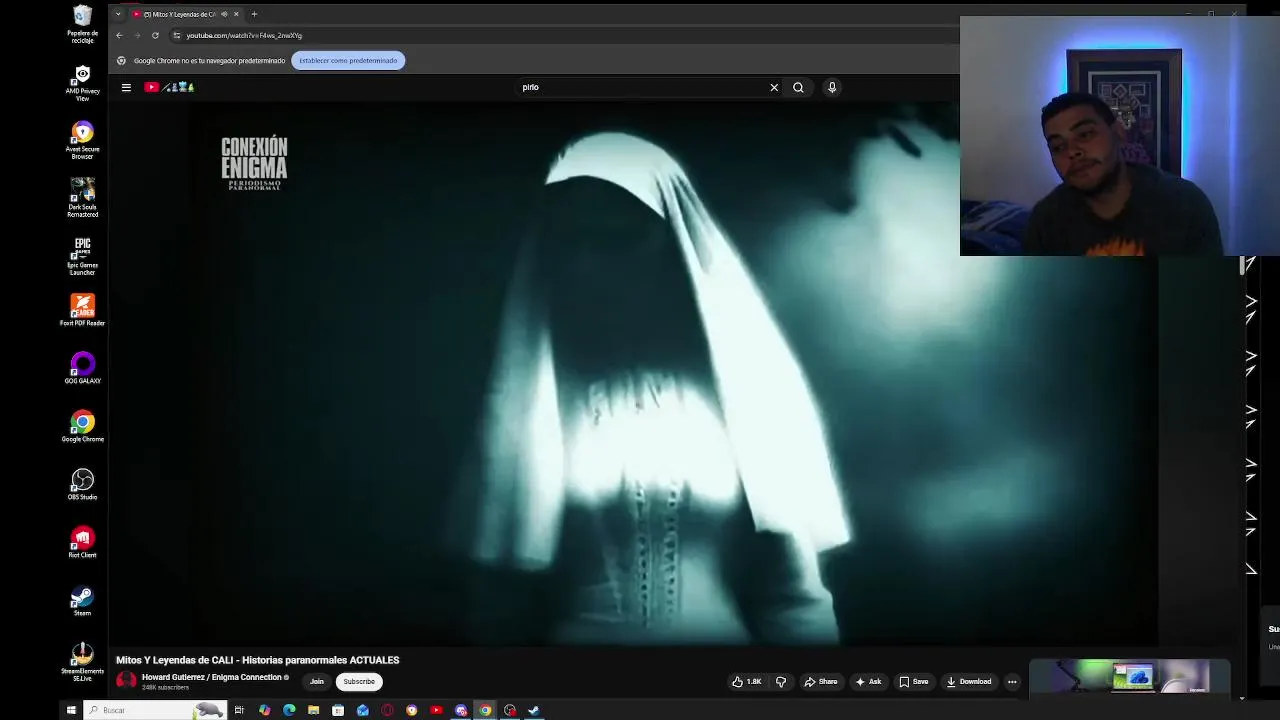Viewport: 1280px width, 720px height.
Task: Open Task View on taskbar
Action: 239,710
